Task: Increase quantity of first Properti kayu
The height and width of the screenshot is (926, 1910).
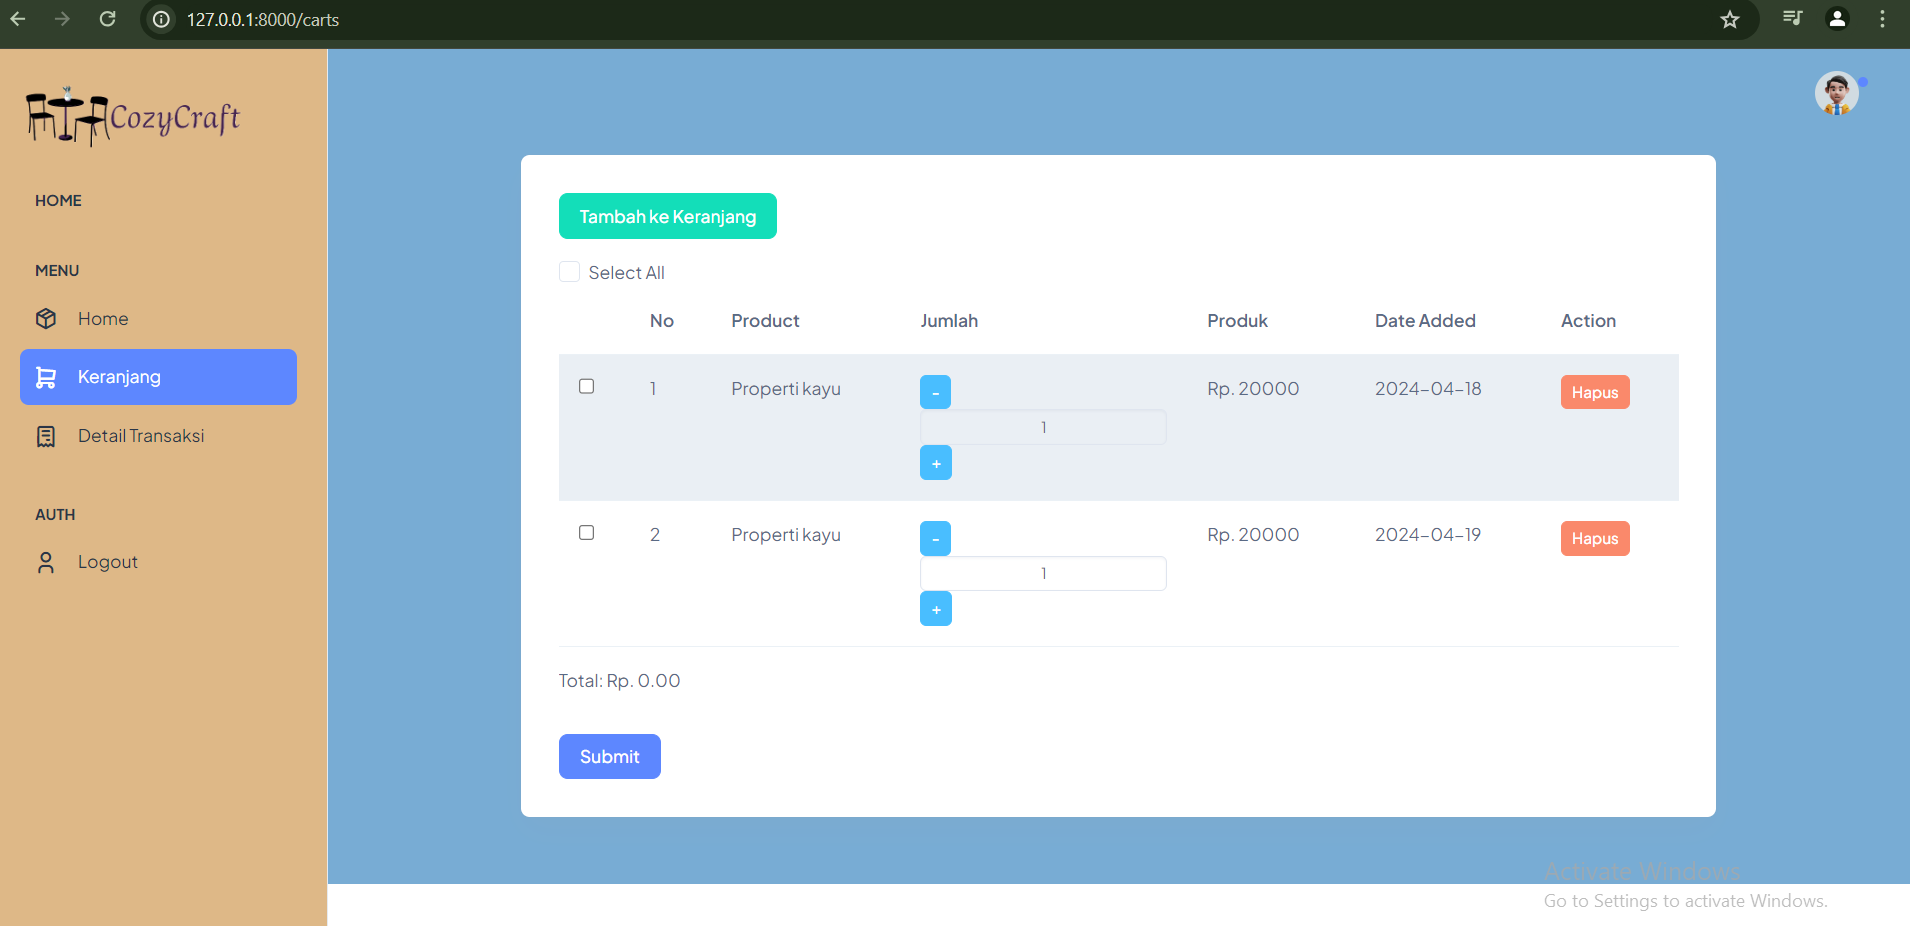Action: [x=935, y=463]
